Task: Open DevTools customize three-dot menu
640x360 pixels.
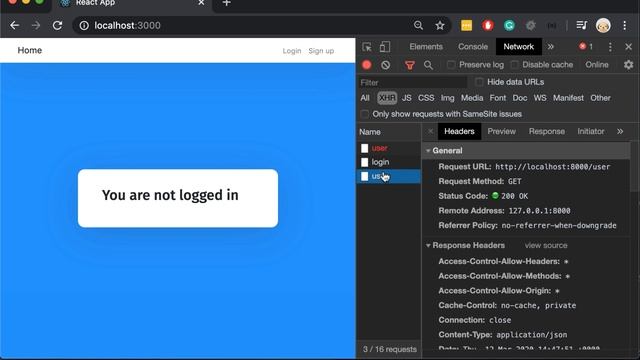Action: (x=610, y=47)
